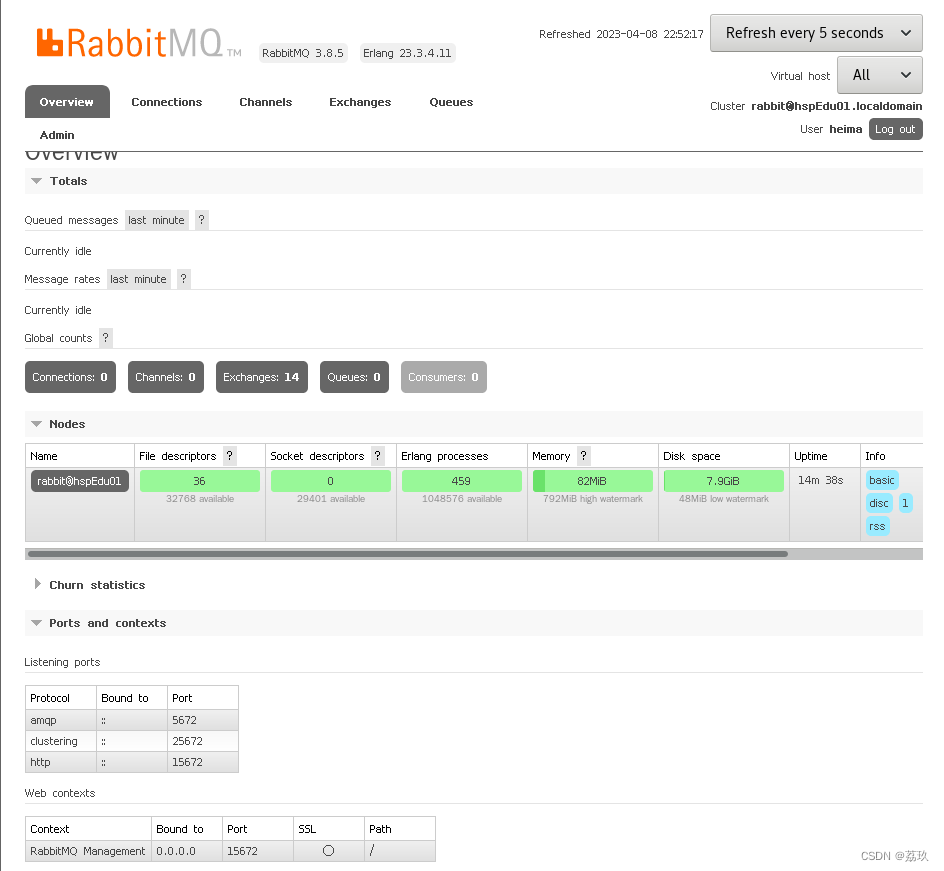Click the Log out button

pos(895,128)
